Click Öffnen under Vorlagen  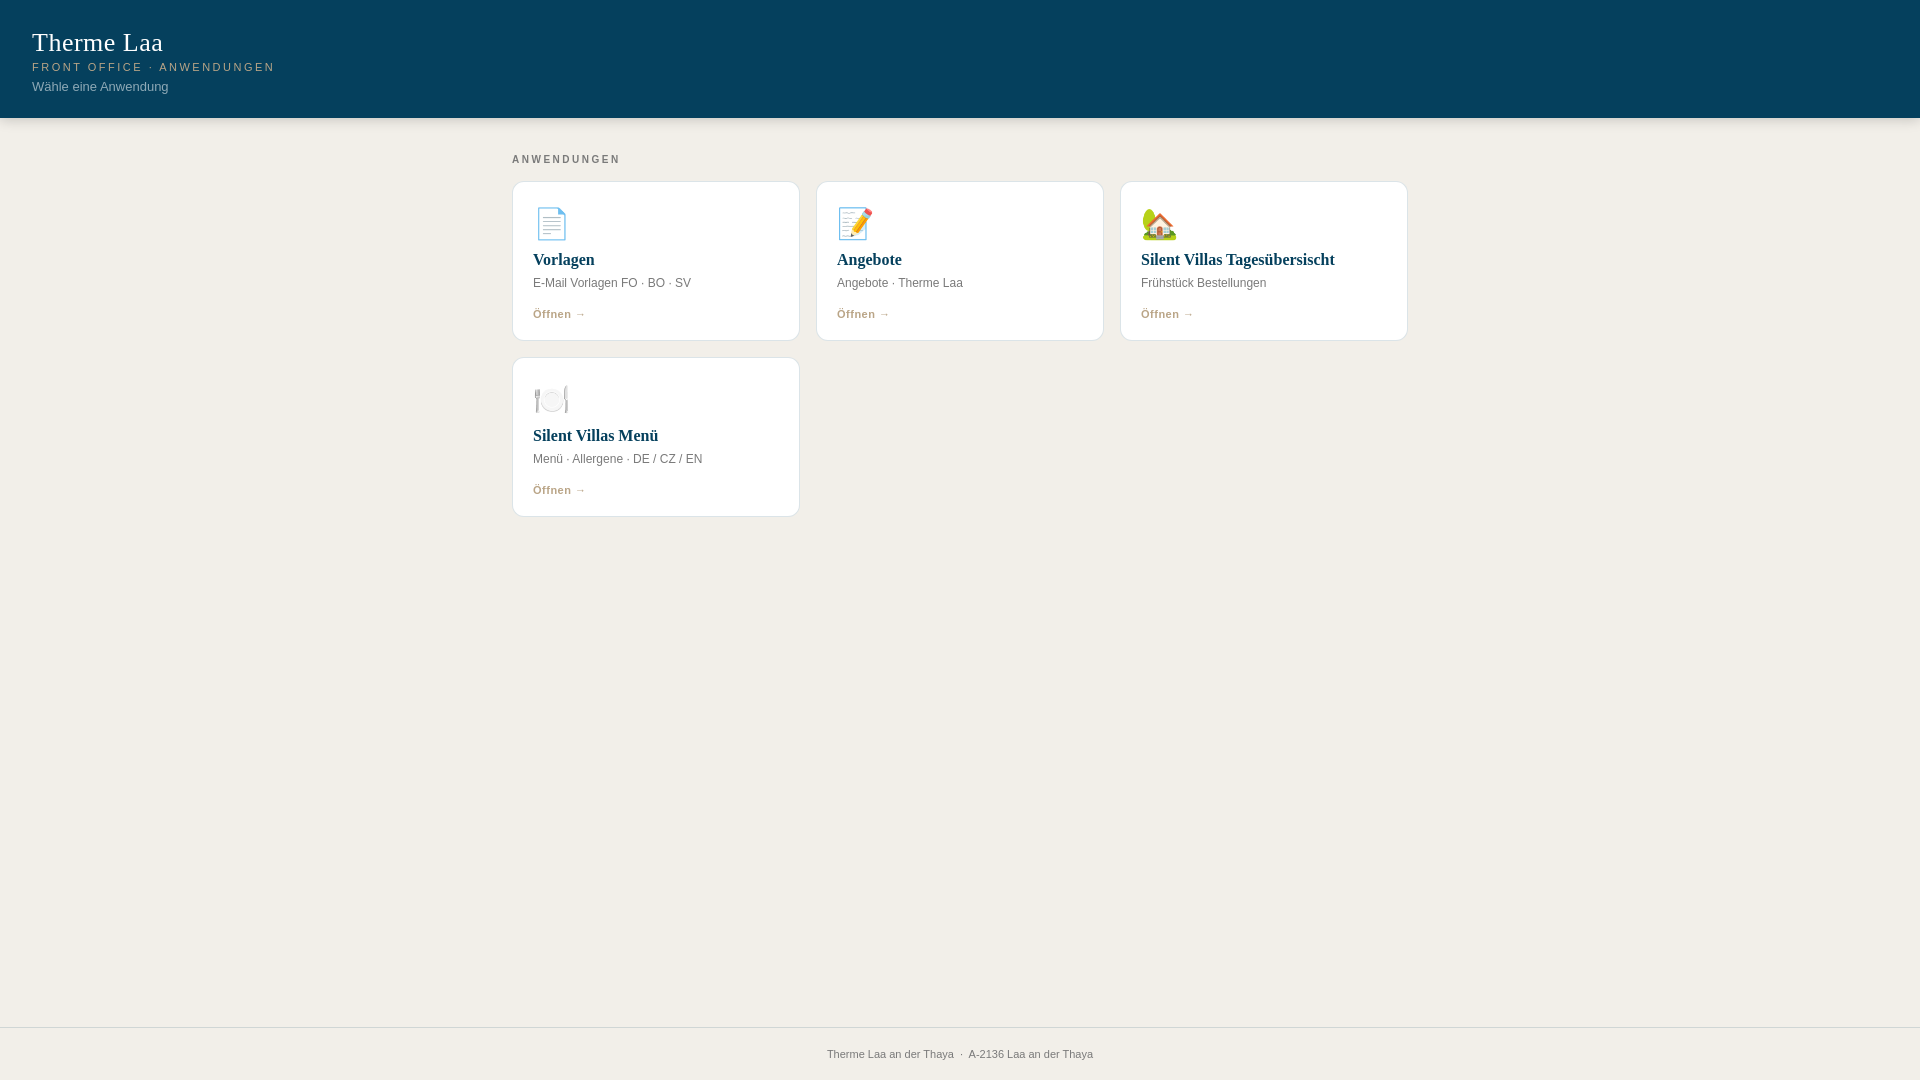click(x=559, y=314)
